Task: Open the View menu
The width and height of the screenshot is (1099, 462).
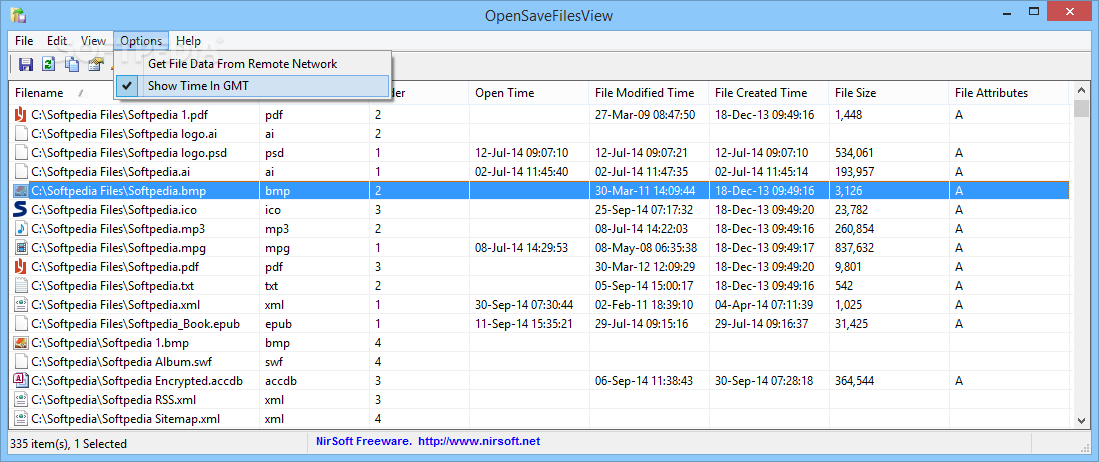Action: 93,41
